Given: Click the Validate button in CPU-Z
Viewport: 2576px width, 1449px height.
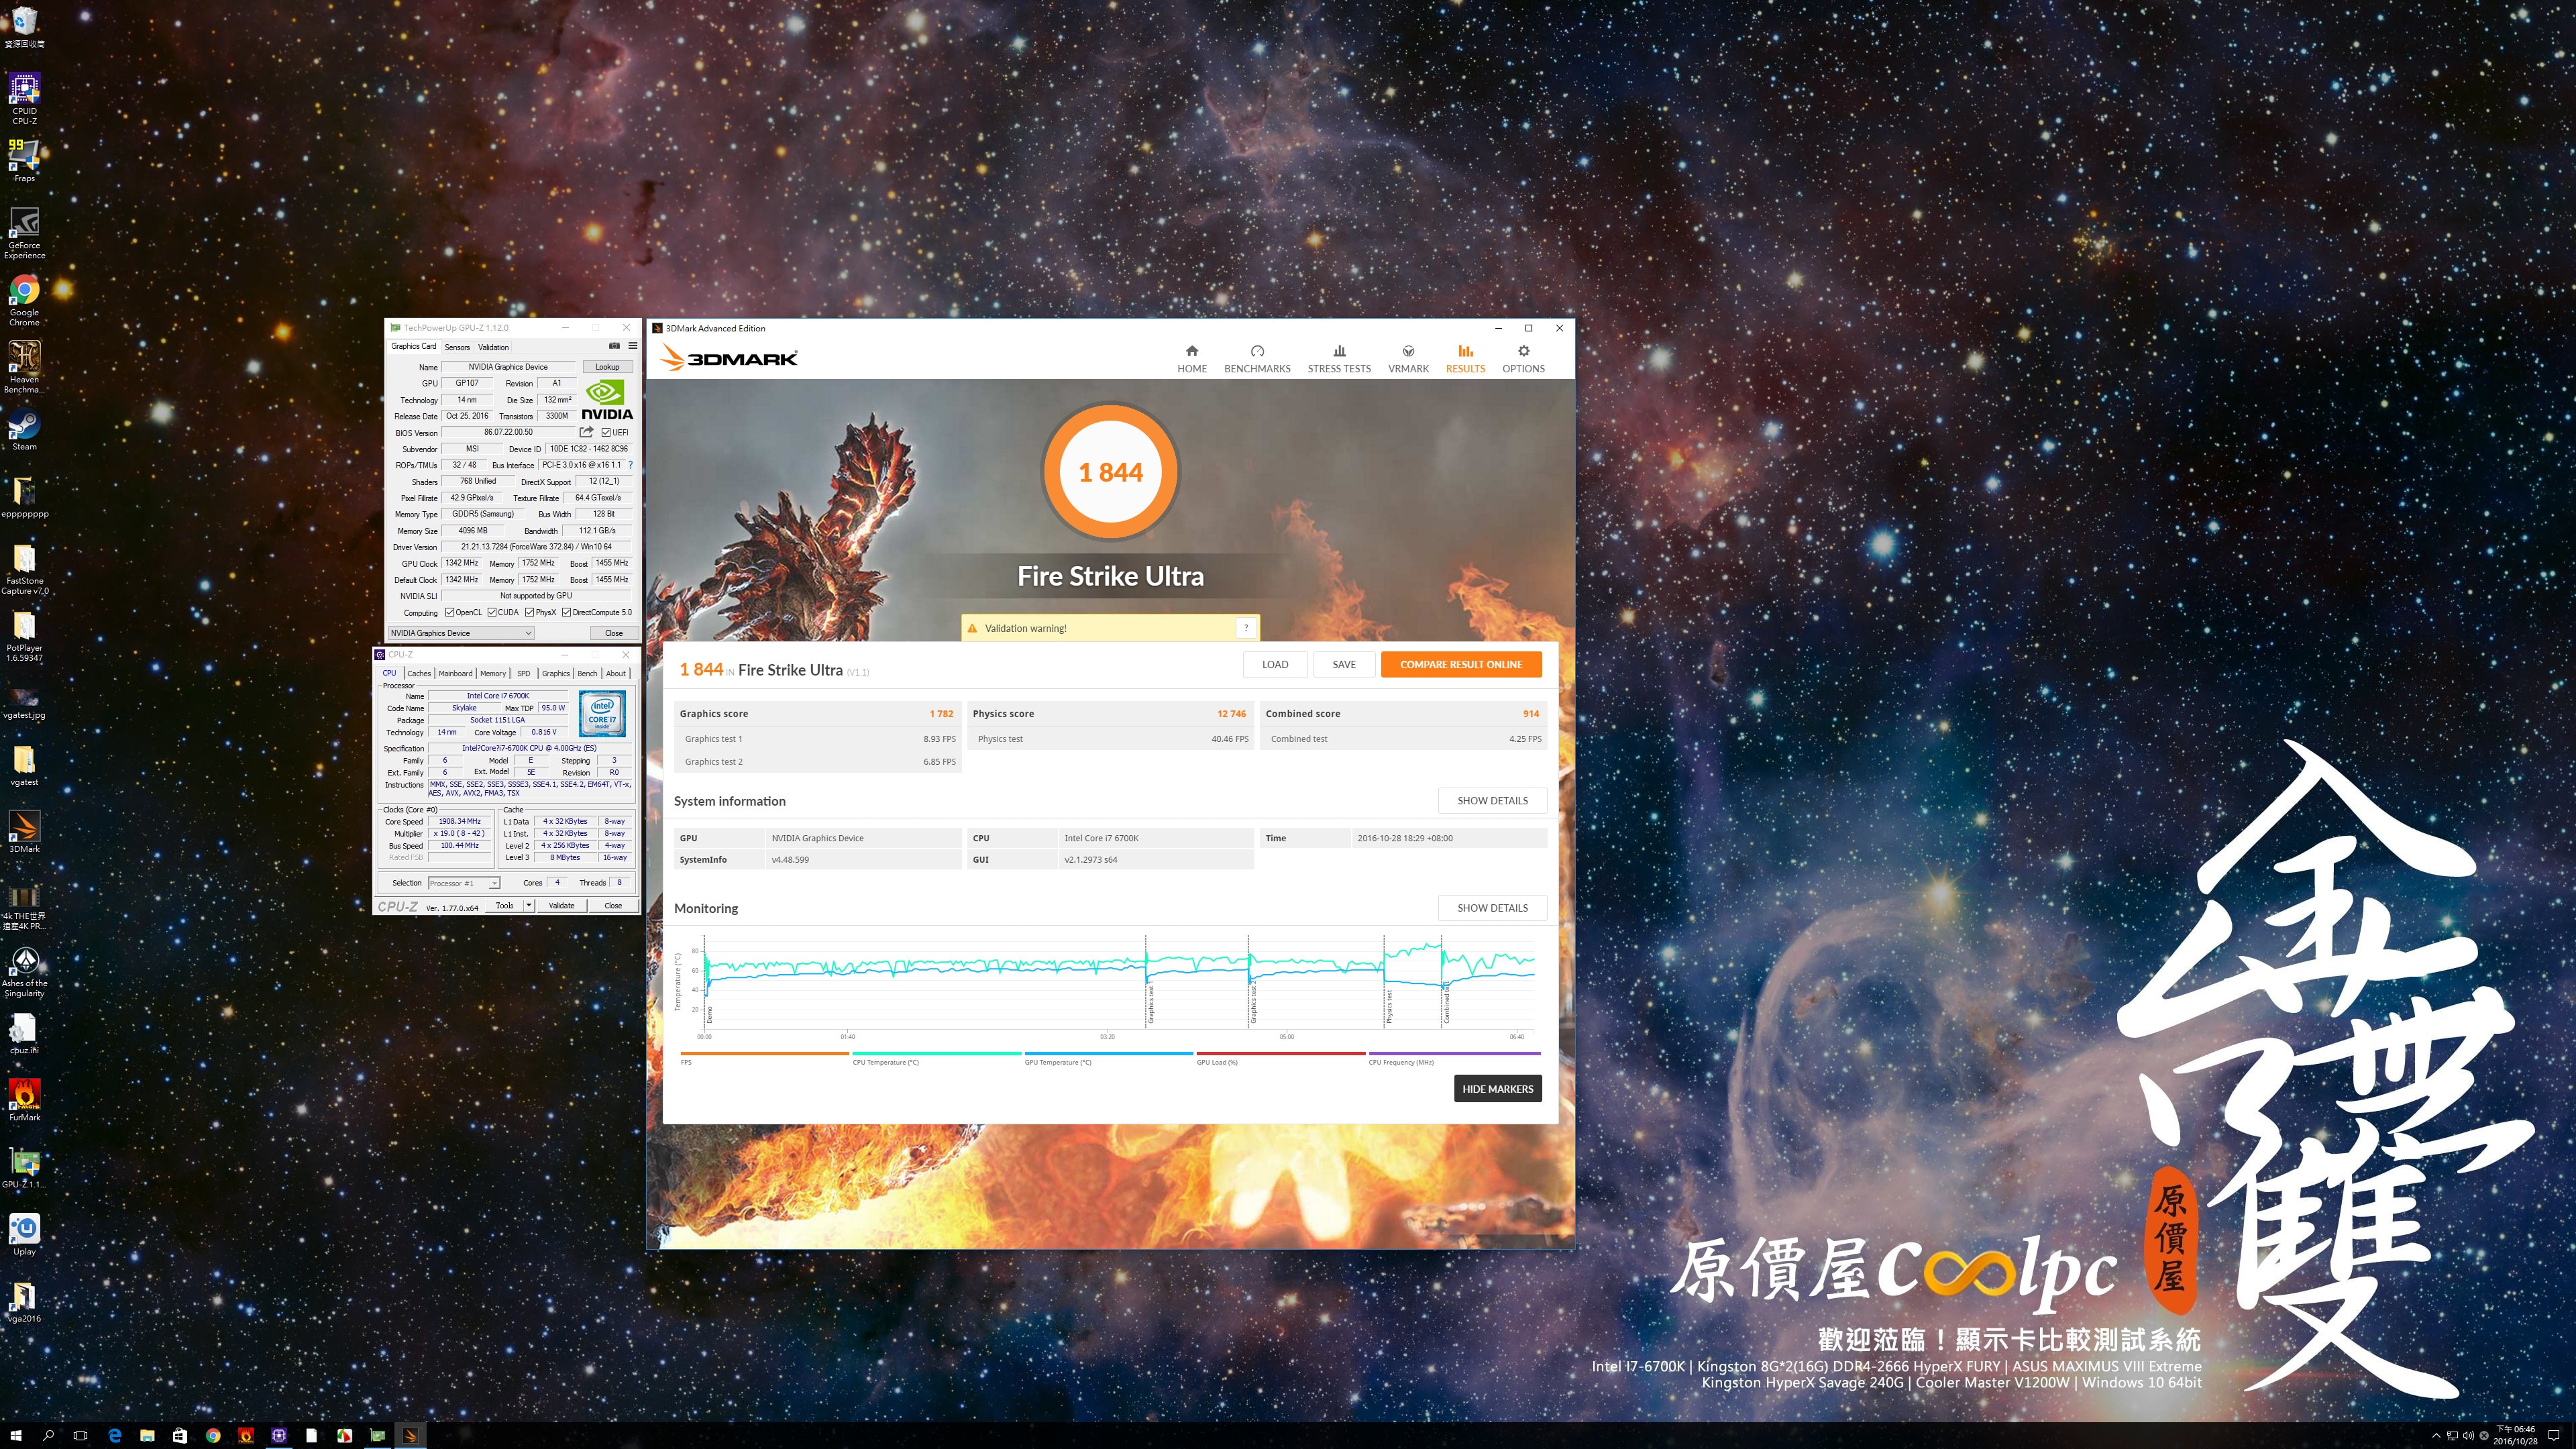Looking at the screenshot, I should [x=562, y=905].
